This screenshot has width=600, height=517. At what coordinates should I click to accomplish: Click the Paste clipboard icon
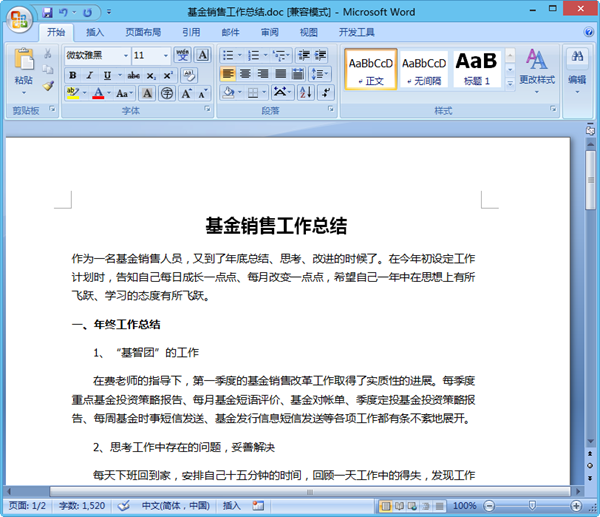click(x=24, y=59)
